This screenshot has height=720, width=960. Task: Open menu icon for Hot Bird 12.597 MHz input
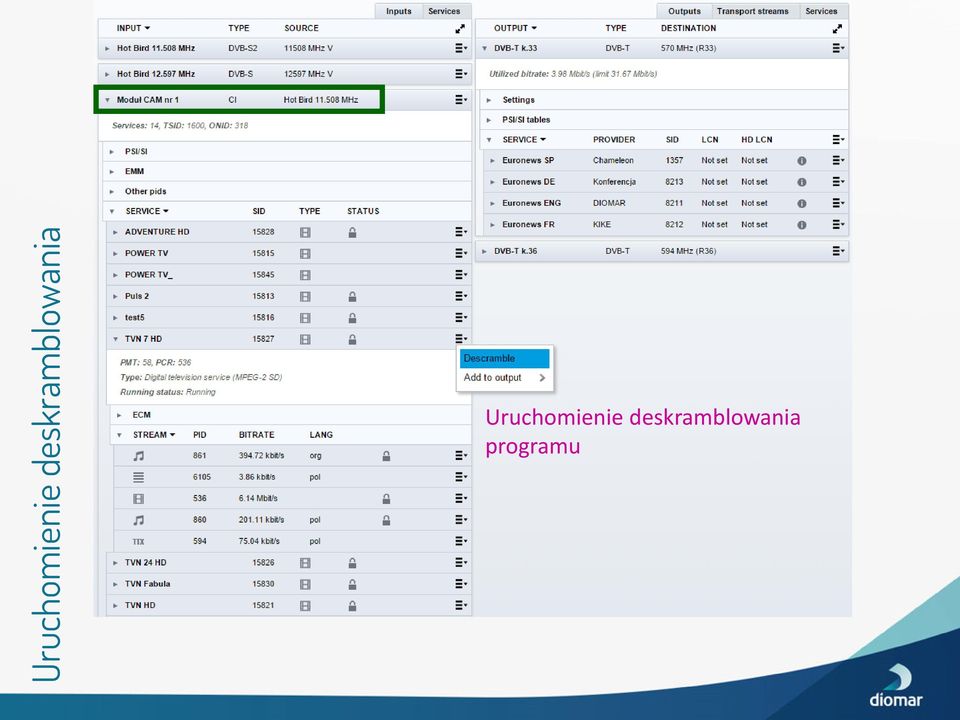pyautogui.click(x=461, y=73)
